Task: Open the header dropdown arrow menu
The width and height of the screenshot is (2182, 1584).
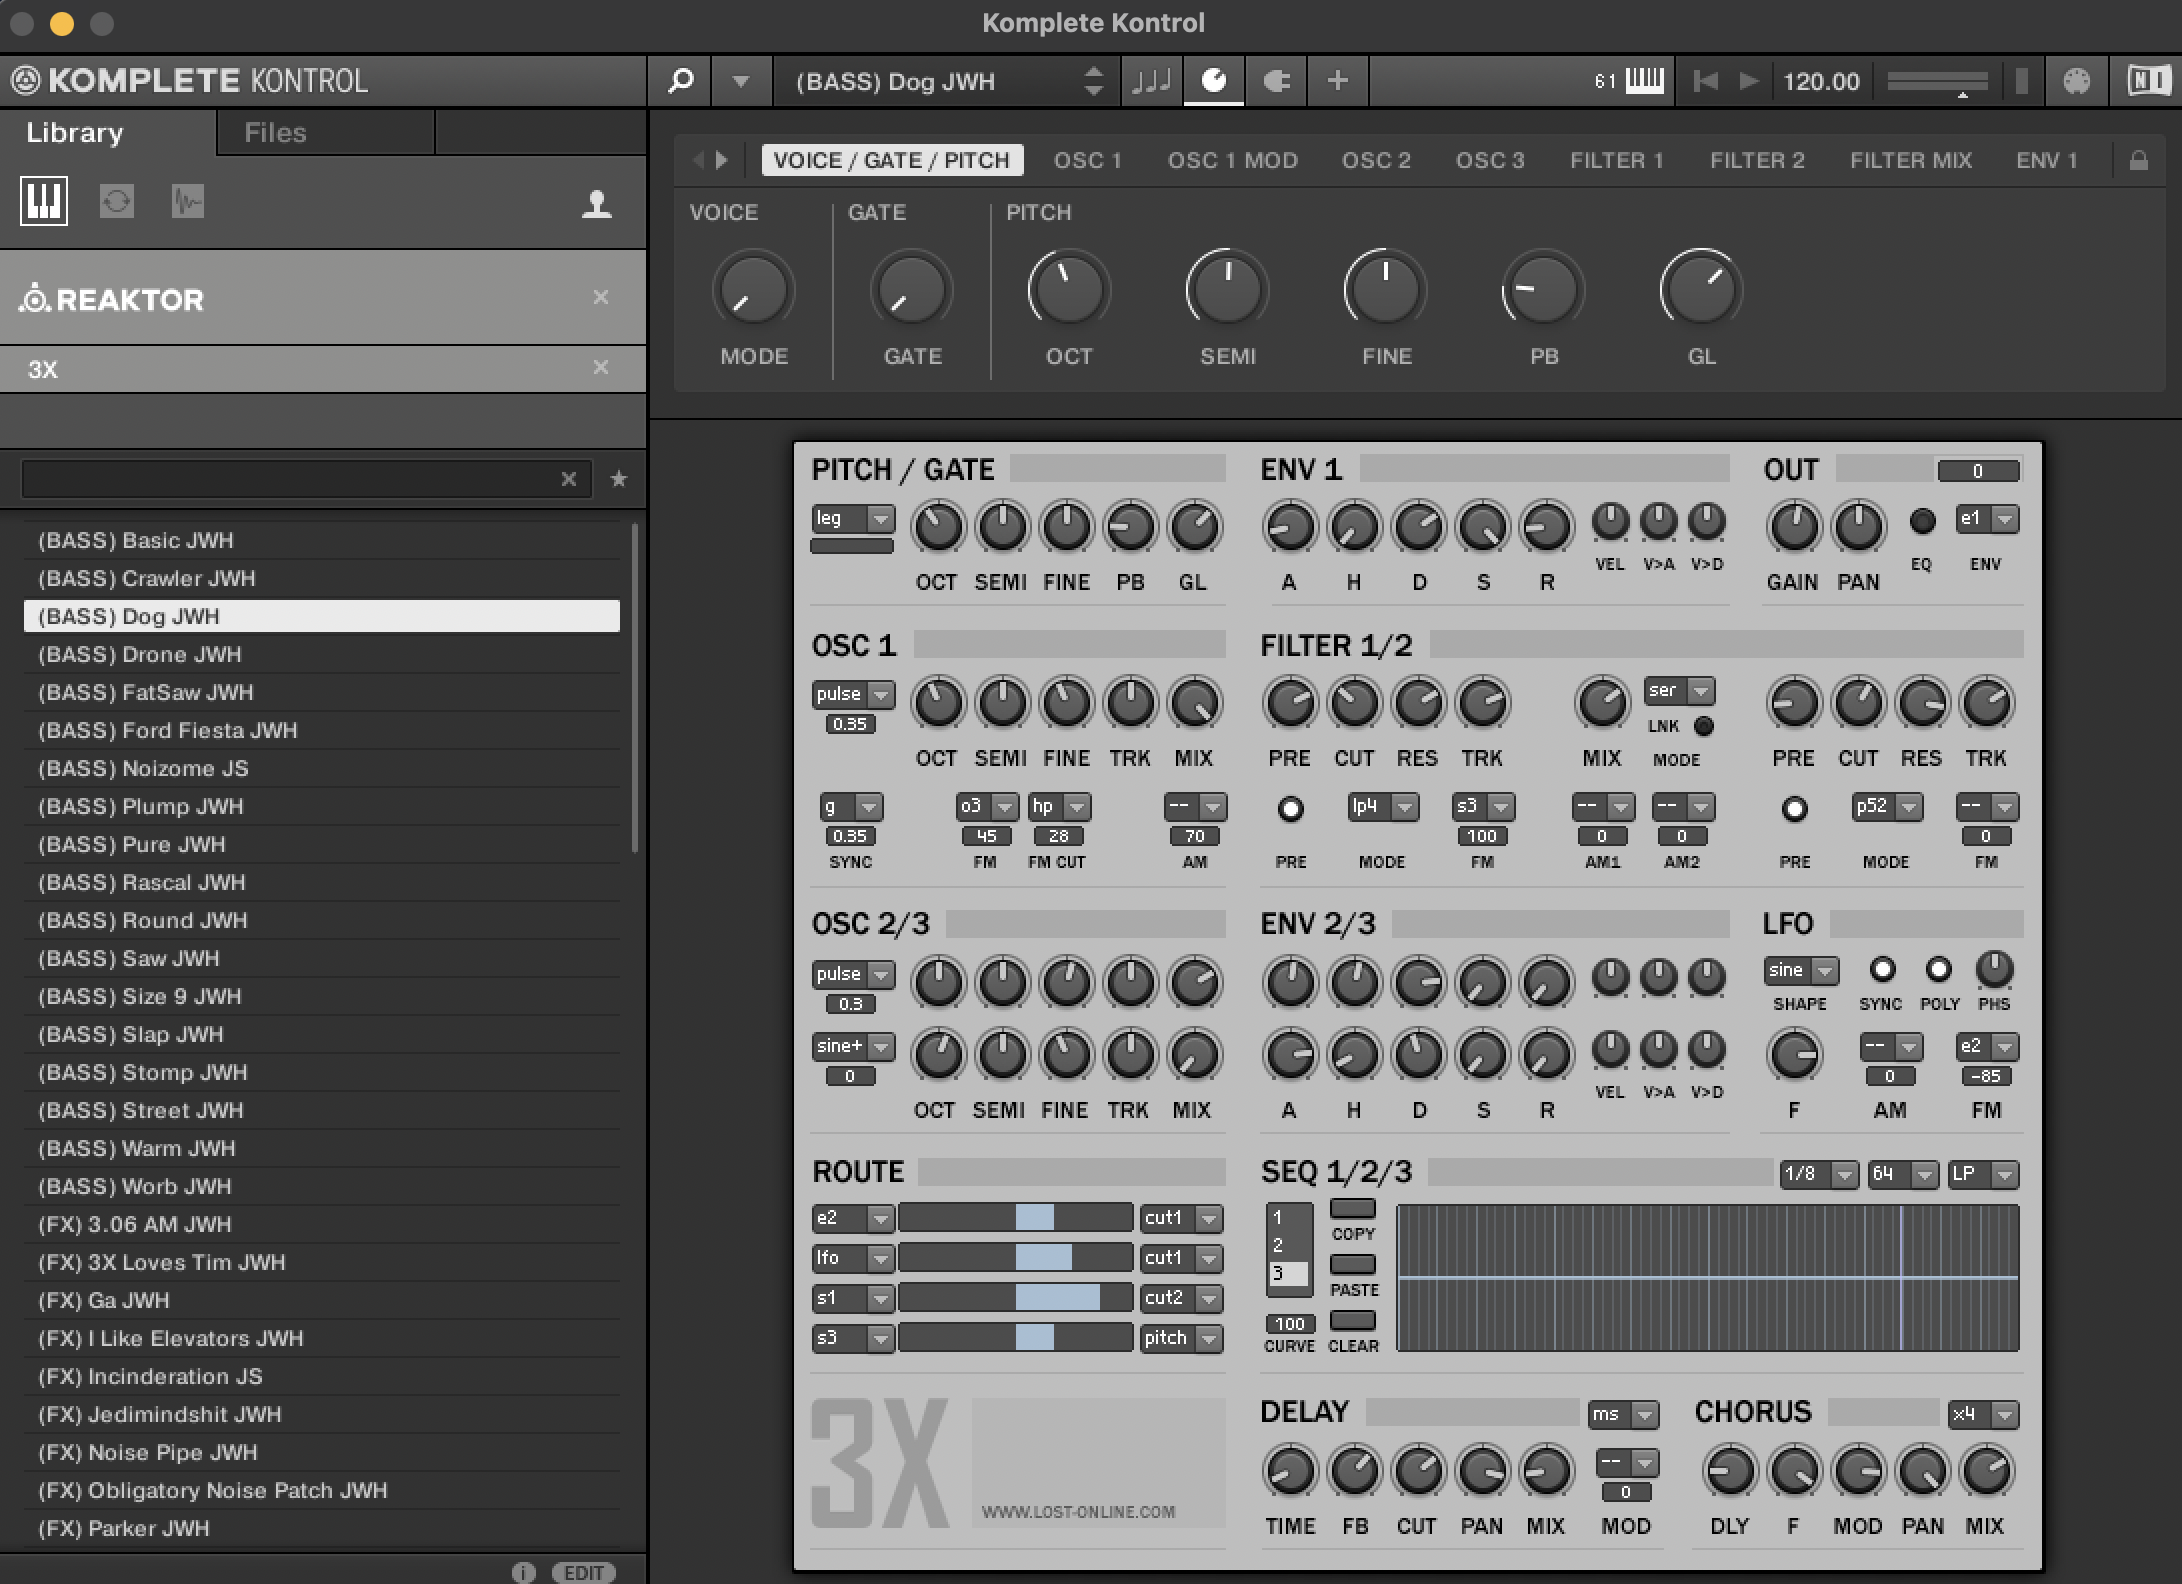Action: coord(741,81)
